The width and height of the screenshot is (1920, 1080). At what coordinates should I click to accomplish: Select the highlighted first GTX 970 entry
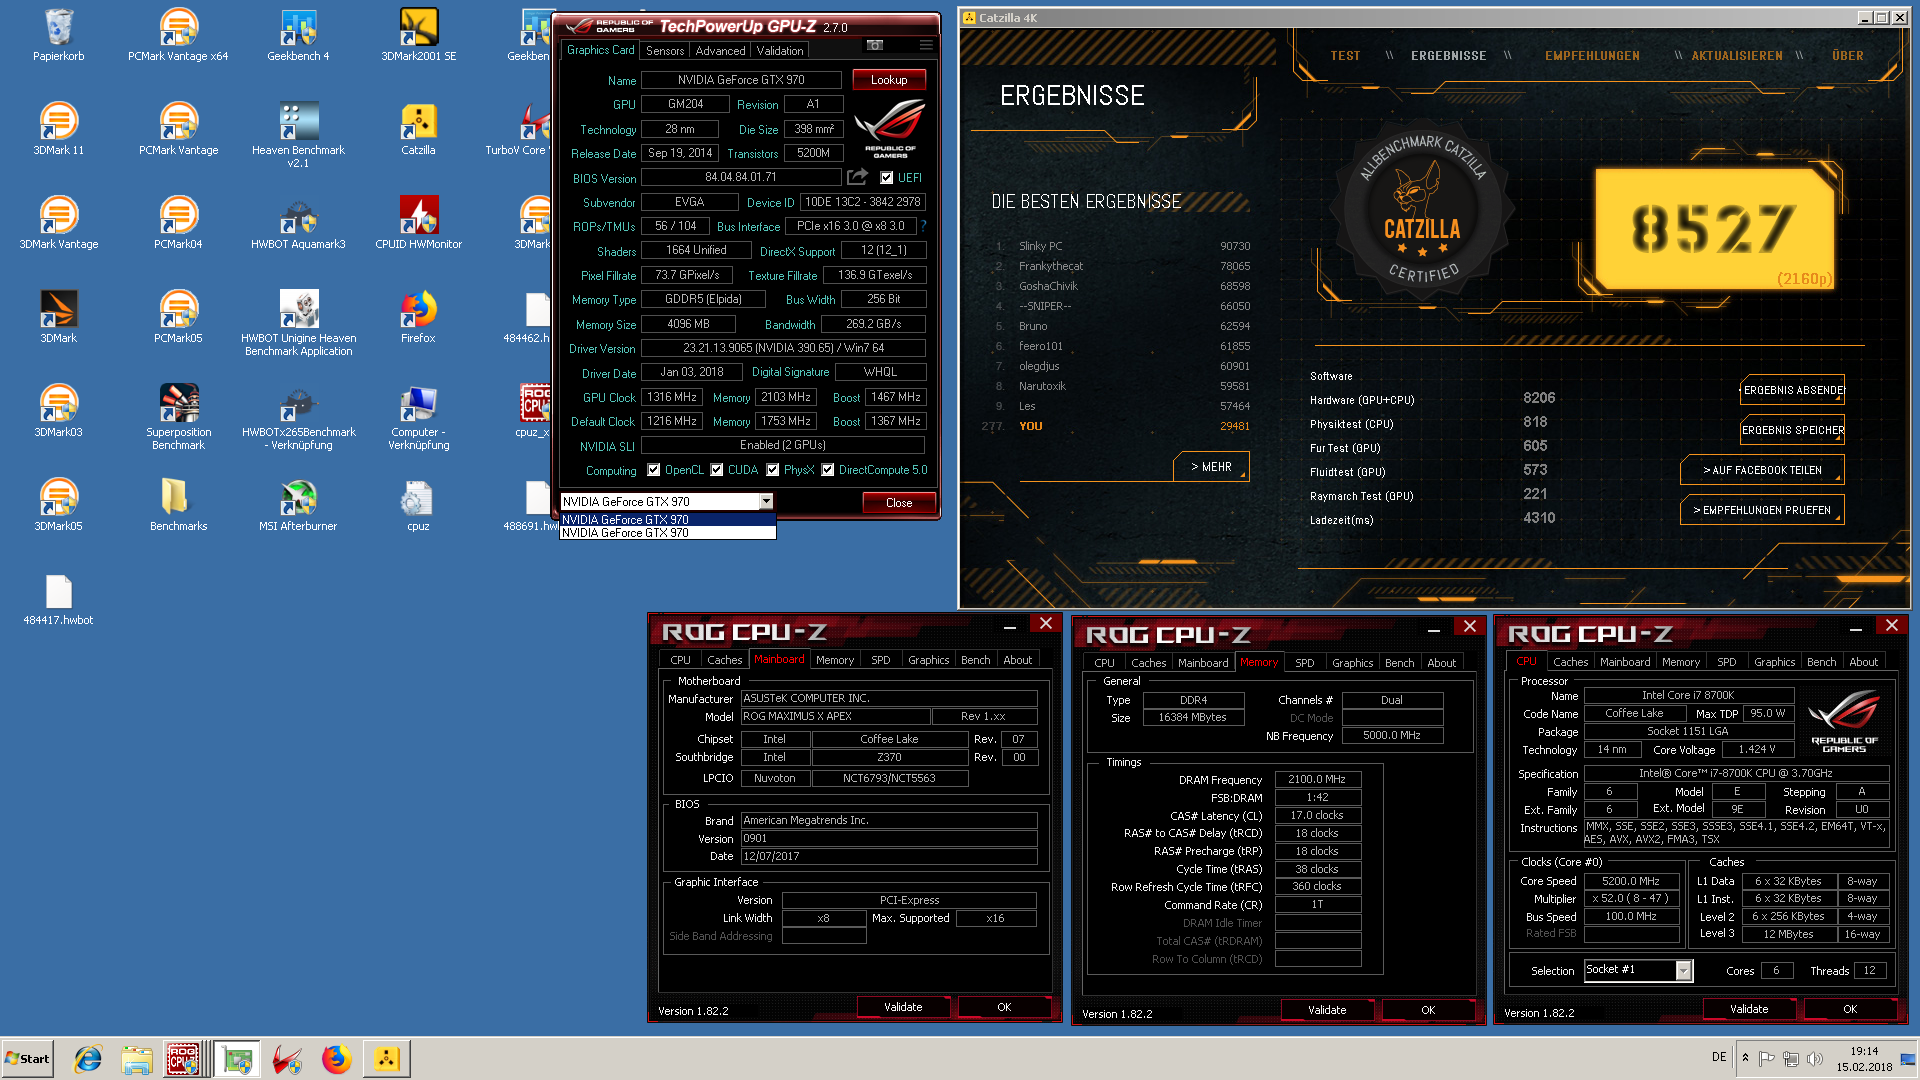[x=667, y=519]
